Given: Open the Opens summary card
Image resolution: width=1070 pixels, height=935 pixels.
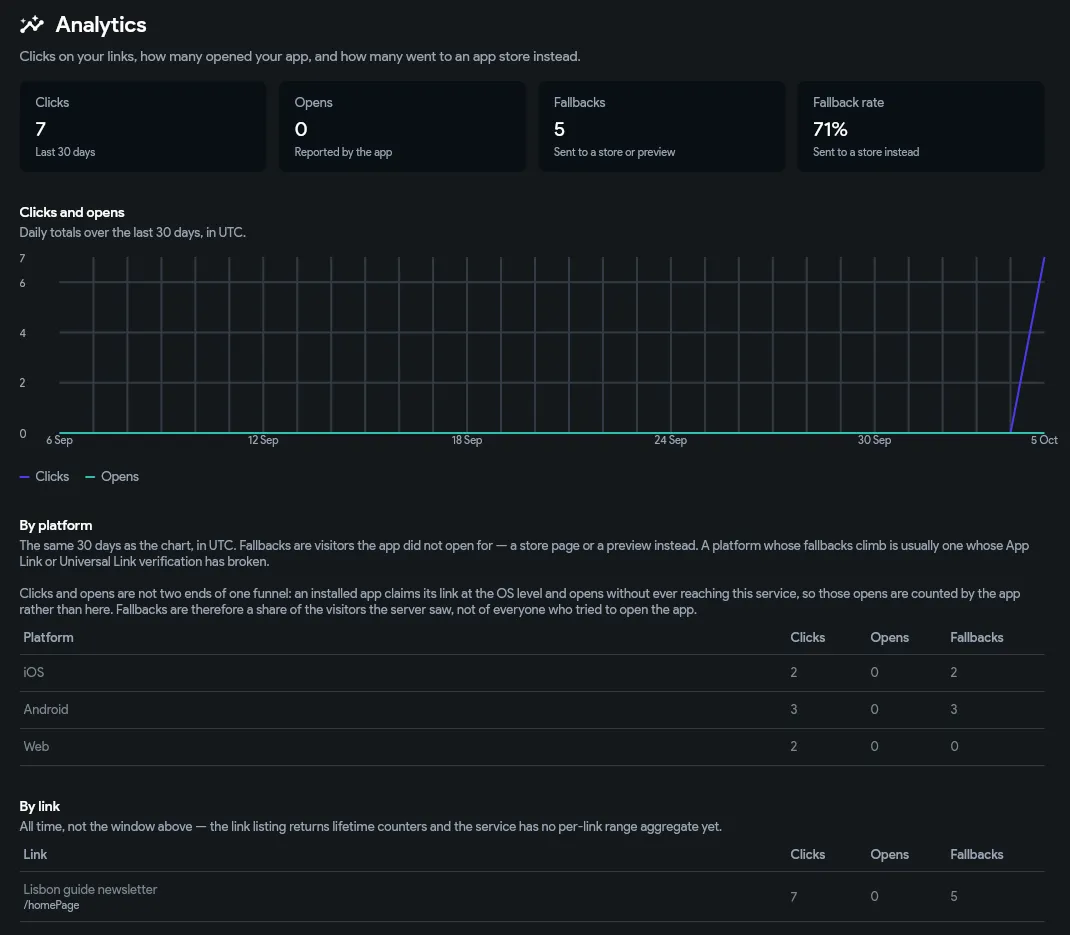Looking at the screenshot, I should click(402, 126).
